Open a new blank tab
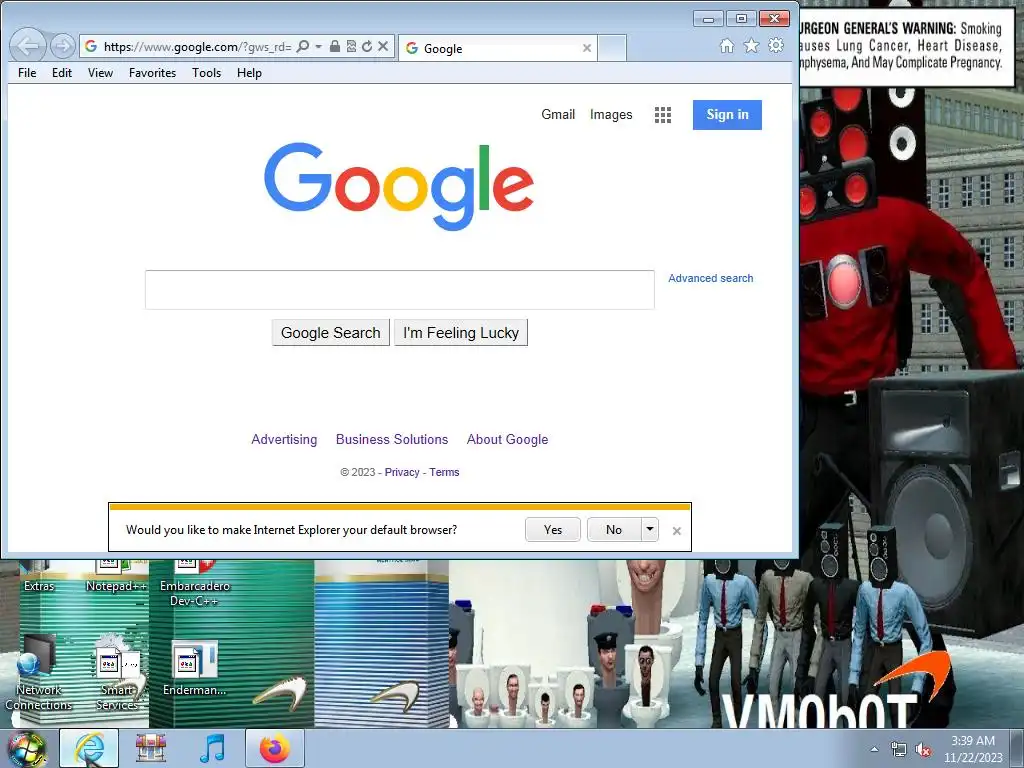 coord(612,48)
